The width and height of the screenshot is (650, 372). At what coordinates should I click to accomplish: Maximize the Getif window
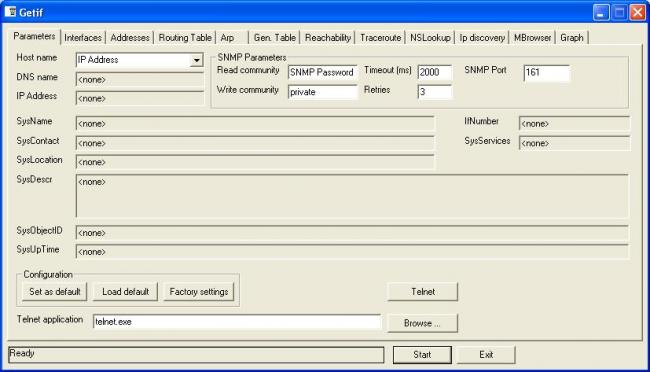tap(619, 12)
